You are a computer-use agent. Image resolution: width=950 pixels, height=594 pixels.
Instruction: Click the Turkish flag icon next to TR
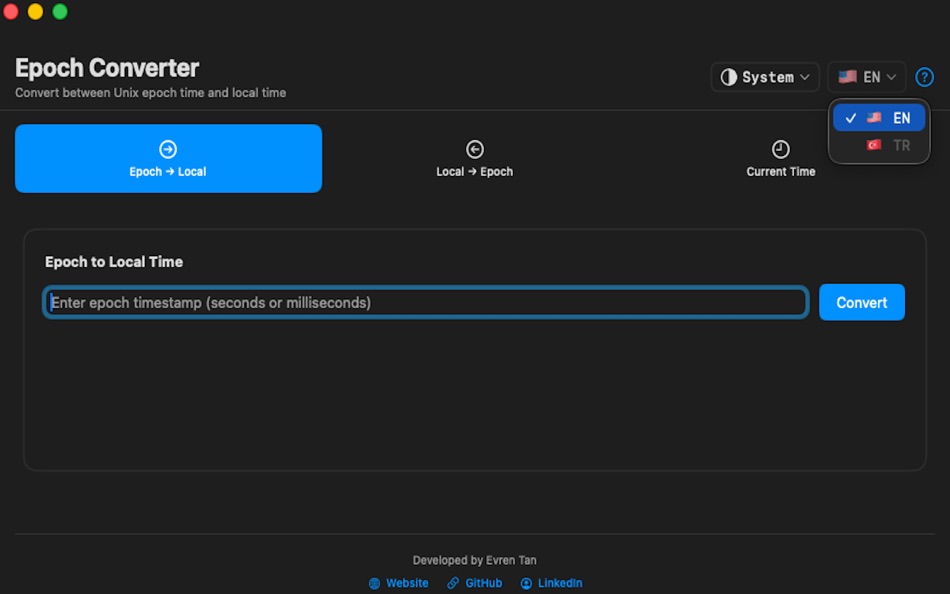pyautogui.click(x=874, y=144)
